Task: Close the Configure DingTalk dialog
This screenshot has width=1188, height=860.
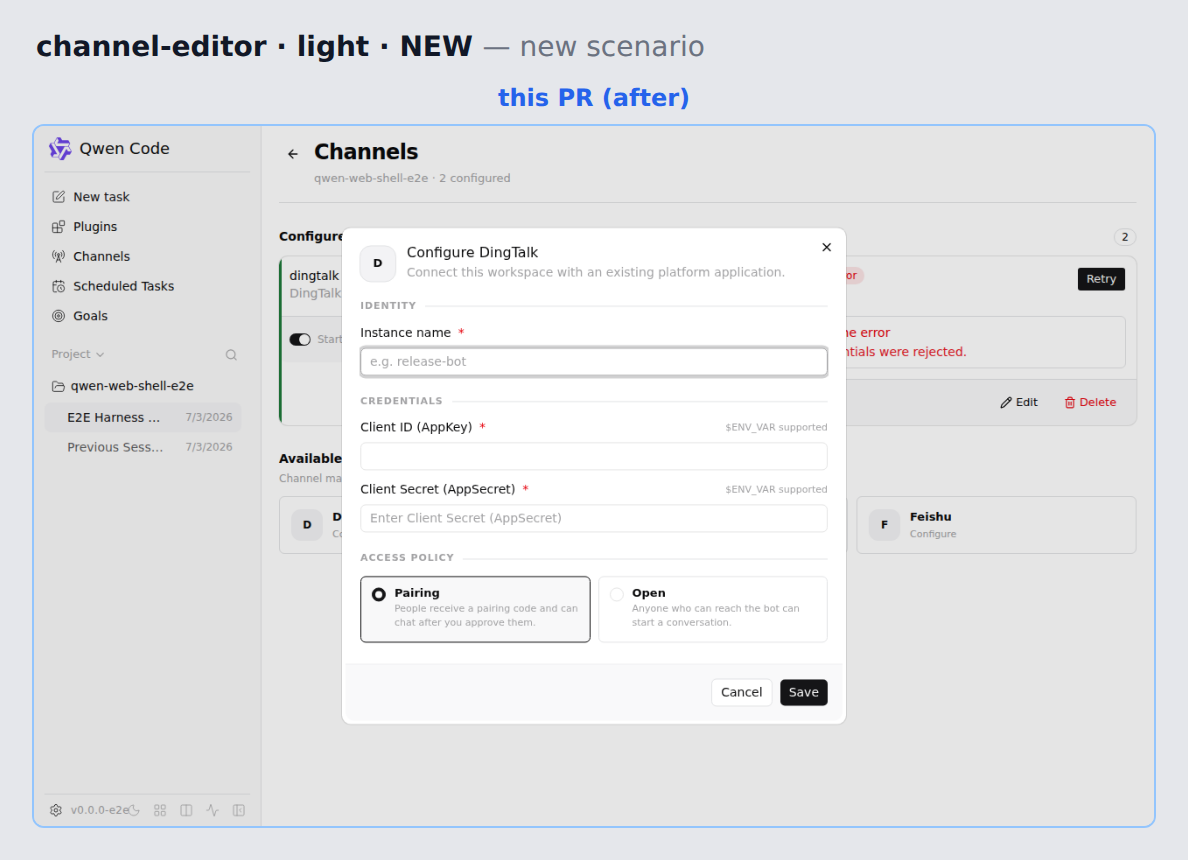Action: 826,247
